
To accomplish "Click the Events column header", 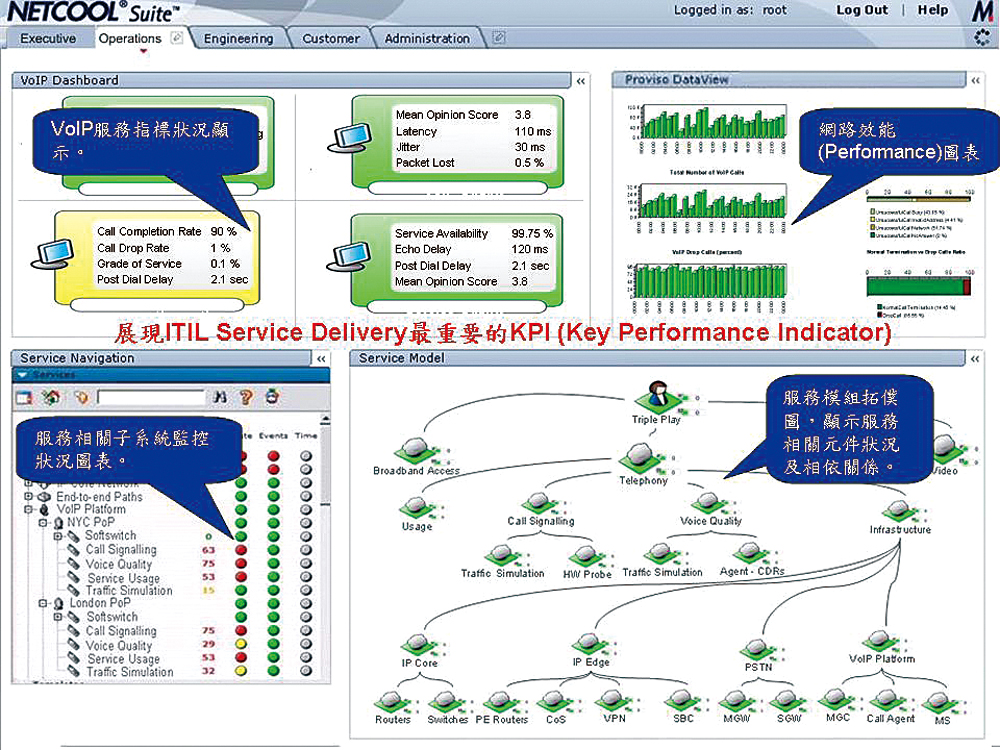I will coord(273,436).
